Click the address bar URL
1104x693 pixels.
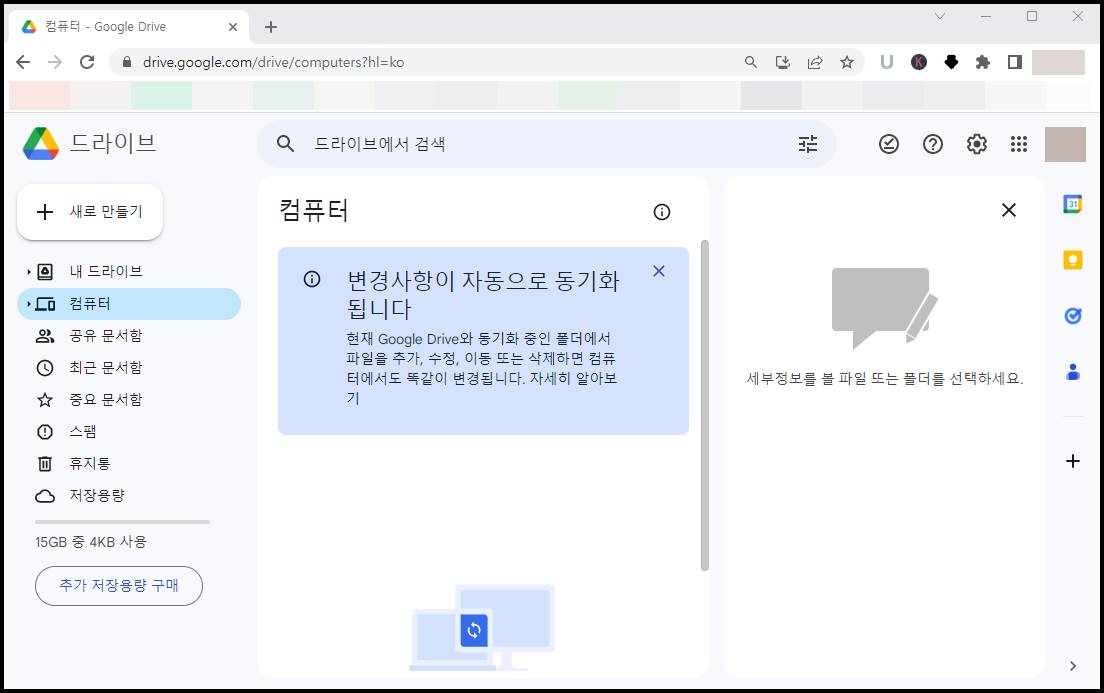[x=273, y=62]
